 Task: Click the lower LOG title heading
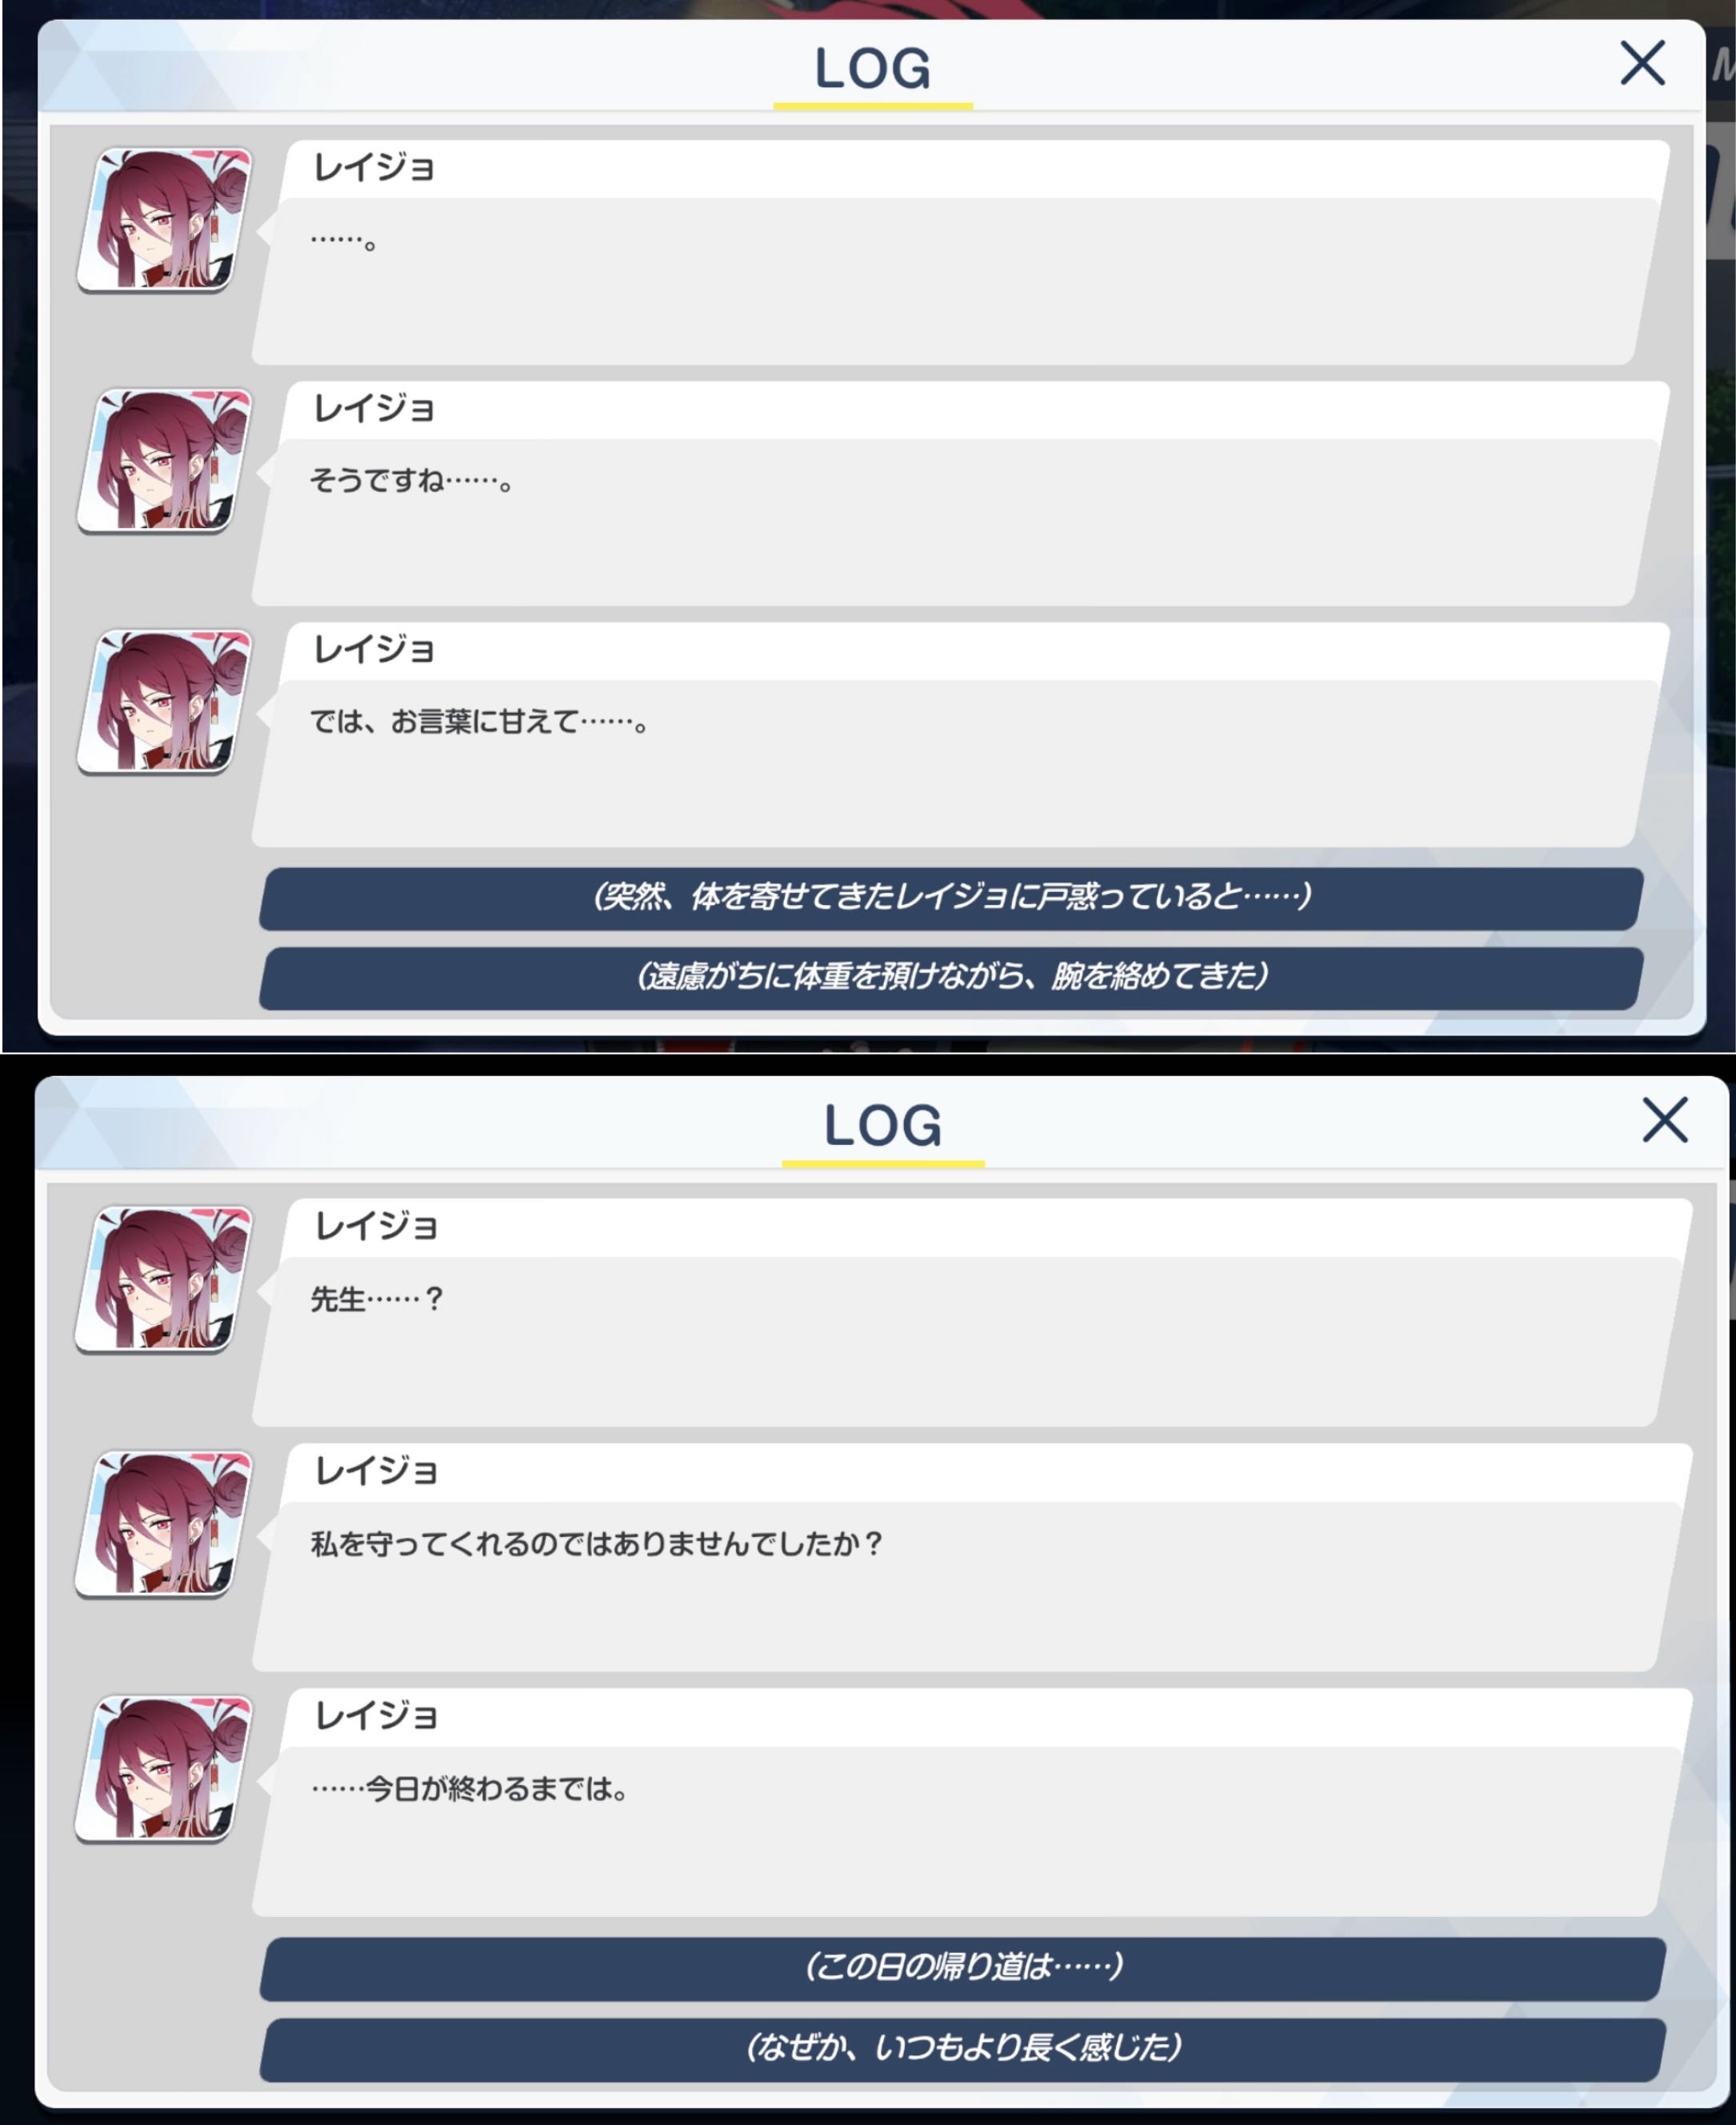(883, 1126)
